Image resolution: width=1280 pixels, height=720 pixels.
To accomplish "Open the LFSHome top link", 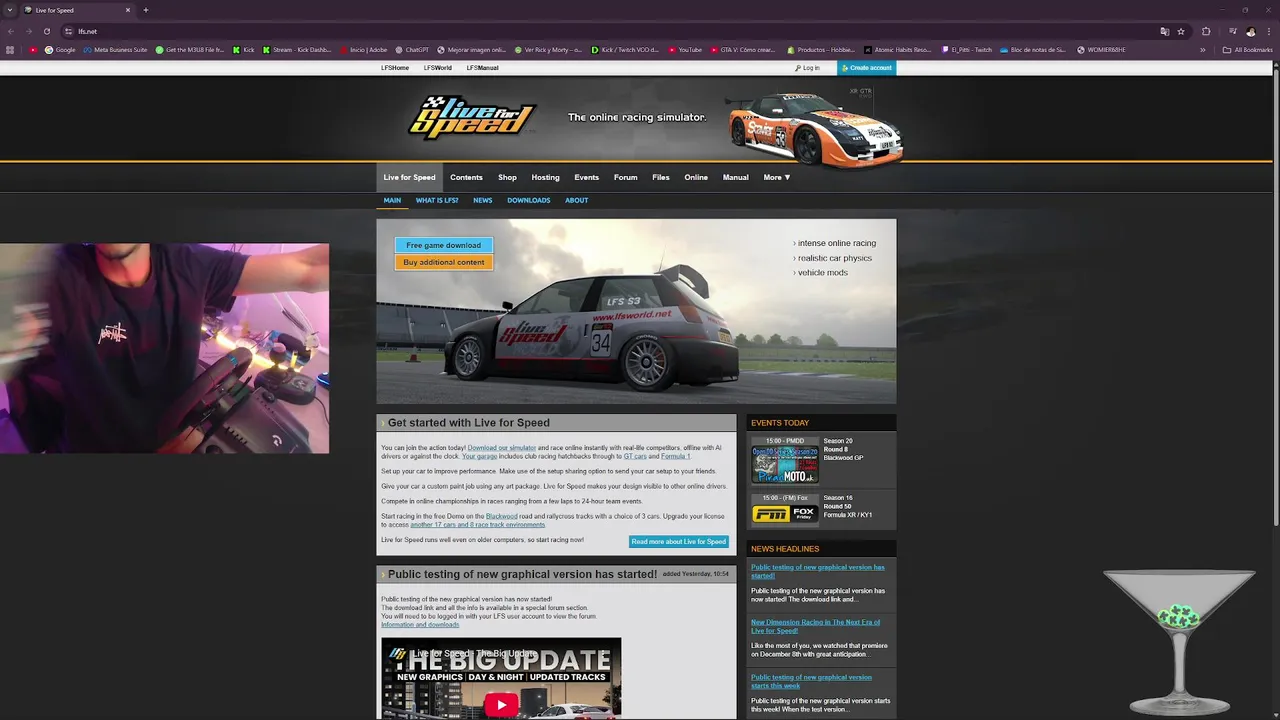I will point(395,68).
